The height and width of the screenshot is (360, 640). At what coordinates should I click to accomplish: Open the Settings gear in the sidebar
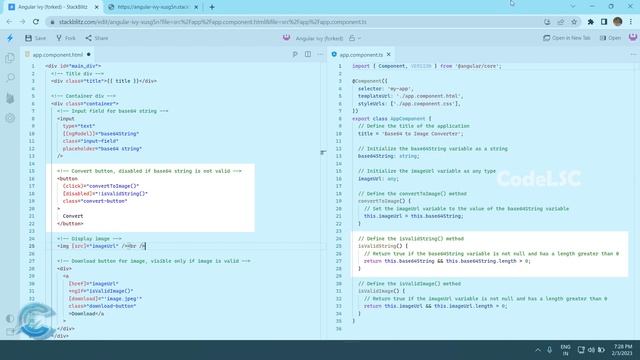pos(10,118)
